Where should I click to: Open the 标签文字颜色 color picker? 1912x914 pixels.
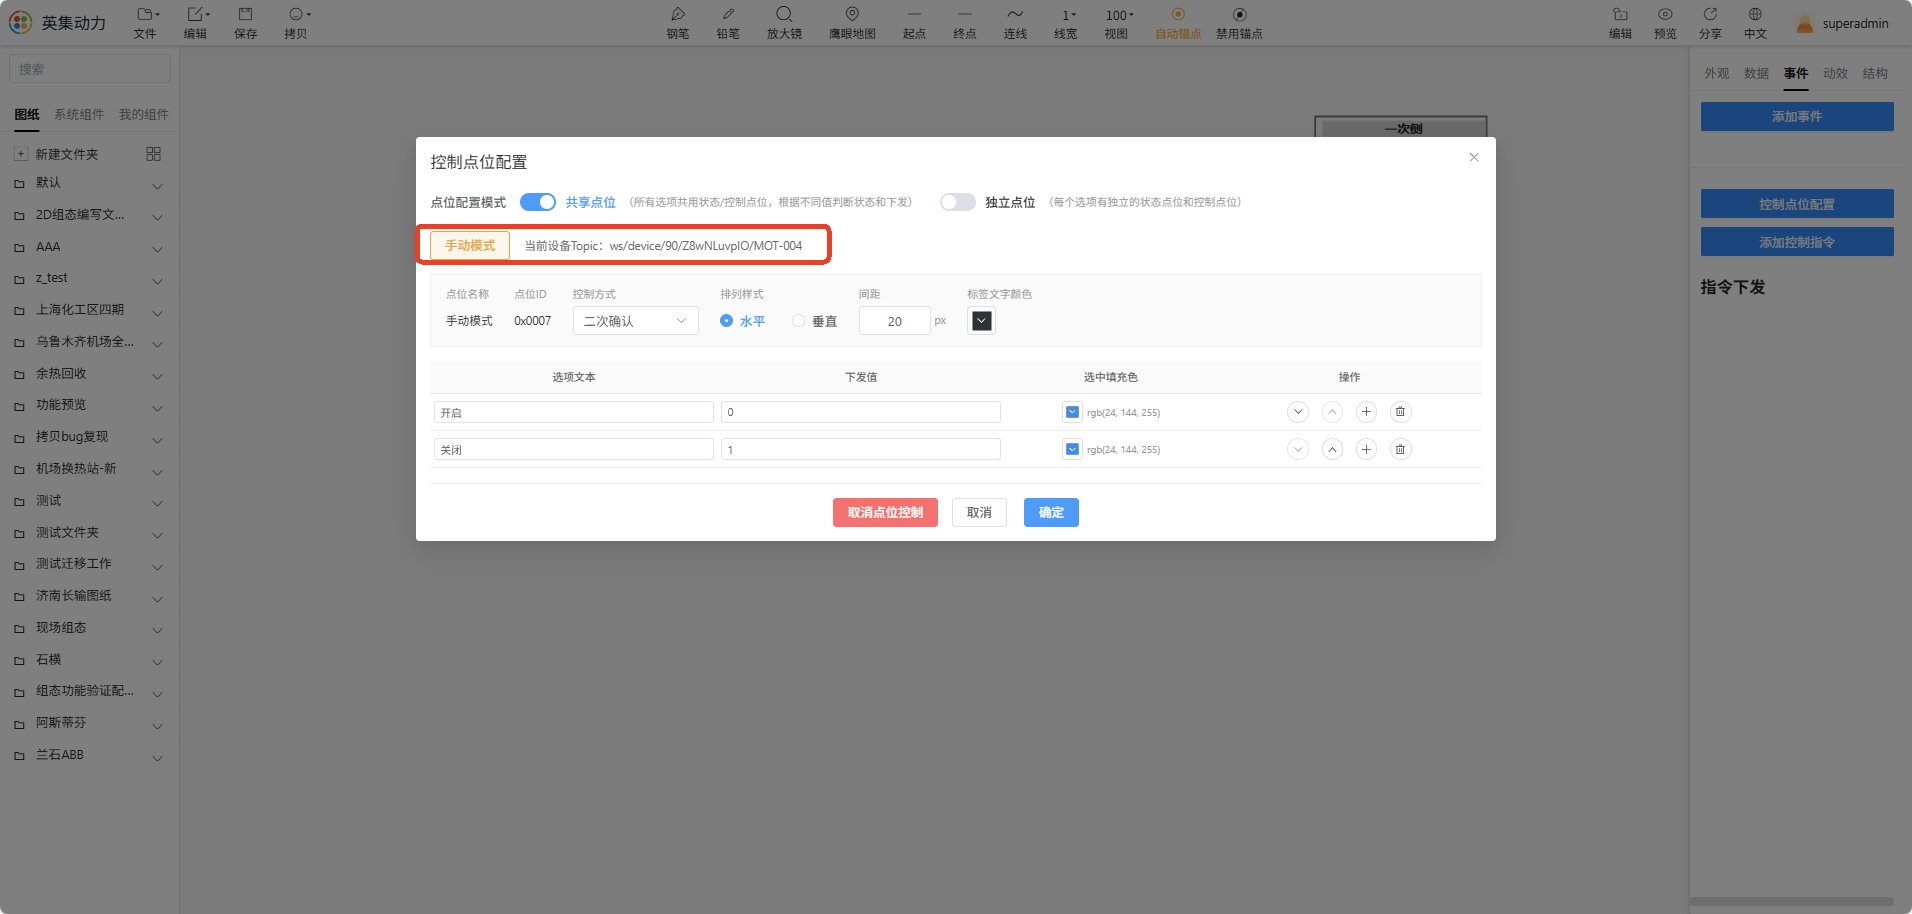pos(982,321)
